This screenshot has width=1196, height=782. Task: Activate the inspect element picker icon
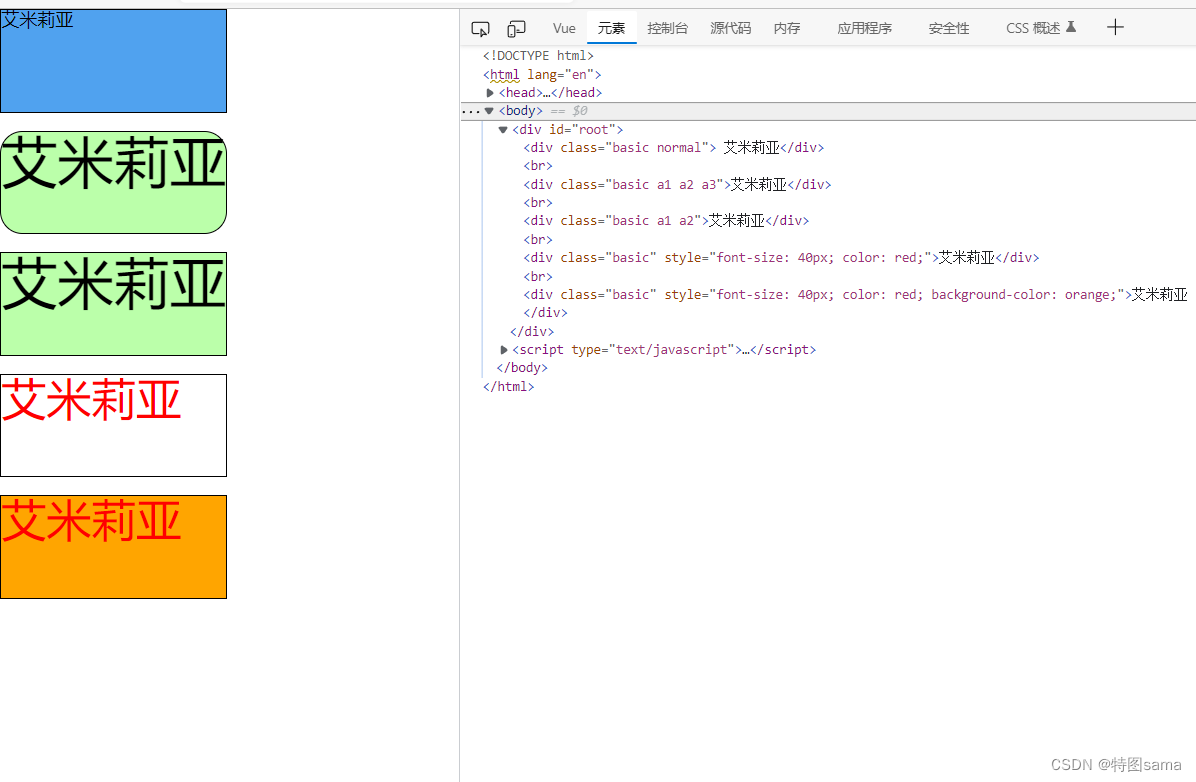click(480, 29)
